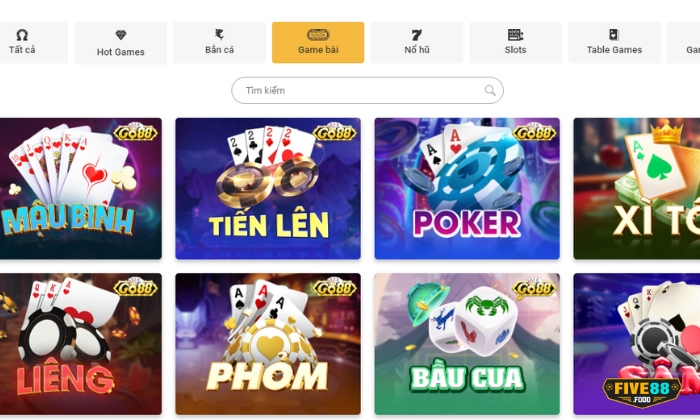Open the Xì Tố game tile
This screenshot has height=420, width=700.
[637, 188]
